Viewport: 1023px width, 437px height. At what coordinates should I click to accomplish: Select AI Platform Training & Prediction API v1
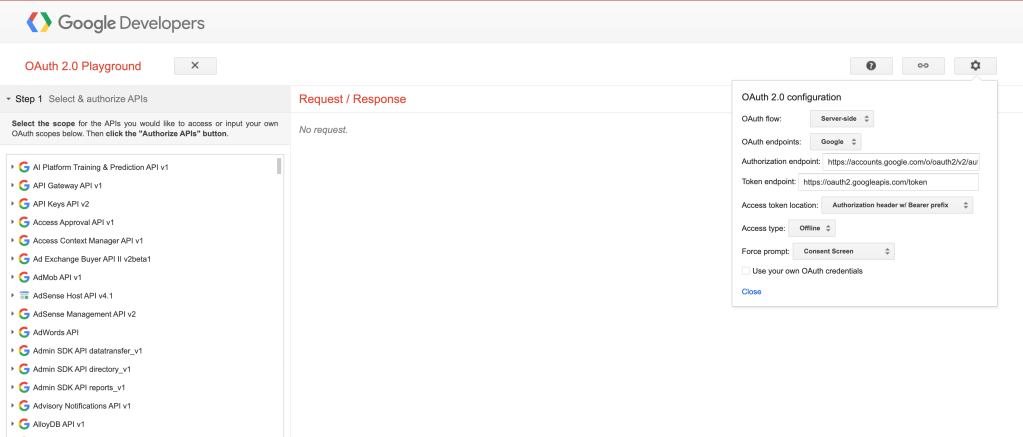click(100, 167)
